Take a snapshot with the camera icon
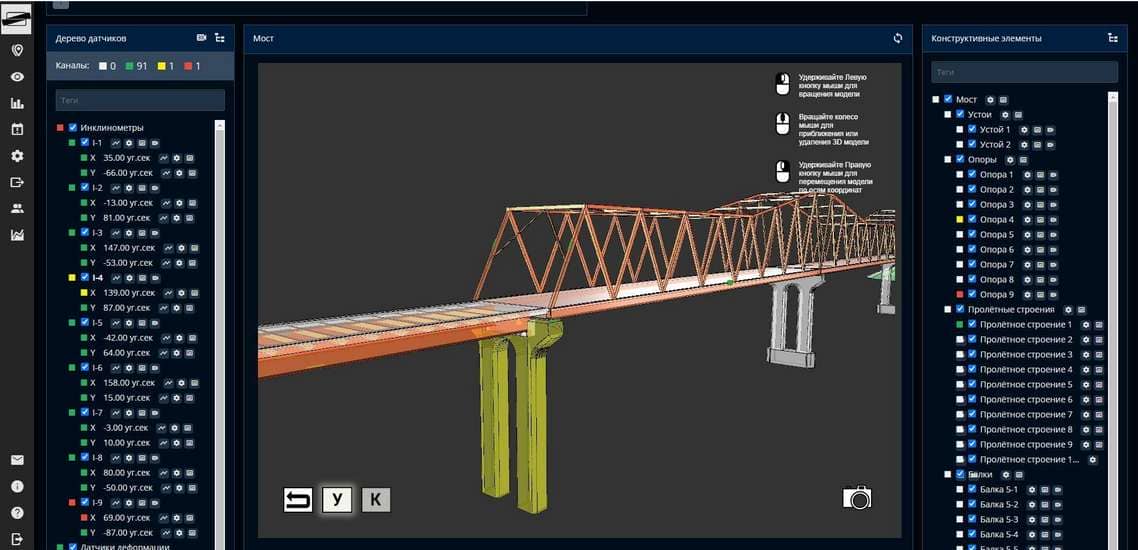Viewport: 1138px width, 550px height. [x=857, y=497]
